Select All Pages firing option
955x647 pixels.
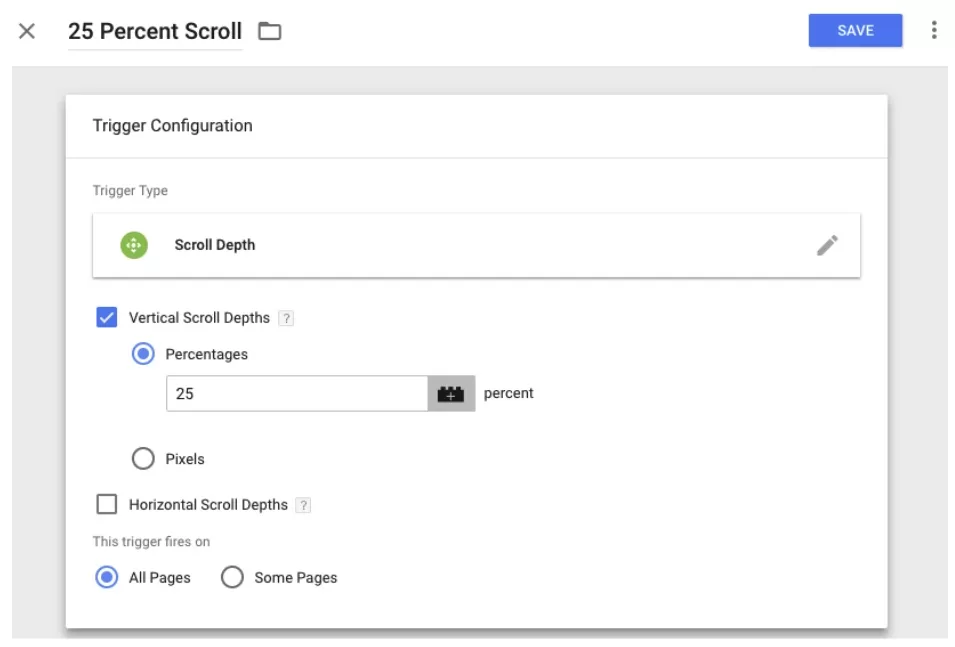point(107,577)
